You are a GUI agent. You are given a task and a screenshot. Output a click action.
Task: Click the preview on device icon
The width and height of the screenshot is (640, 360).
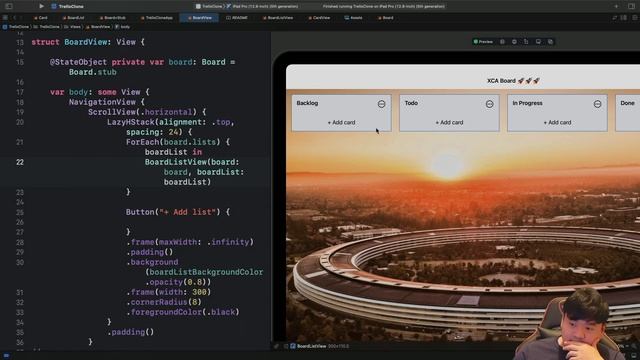[538, 42]
